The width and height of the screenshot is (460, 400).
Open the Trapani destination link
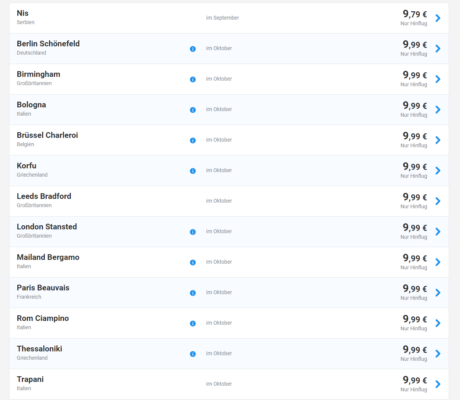[30, 379]
